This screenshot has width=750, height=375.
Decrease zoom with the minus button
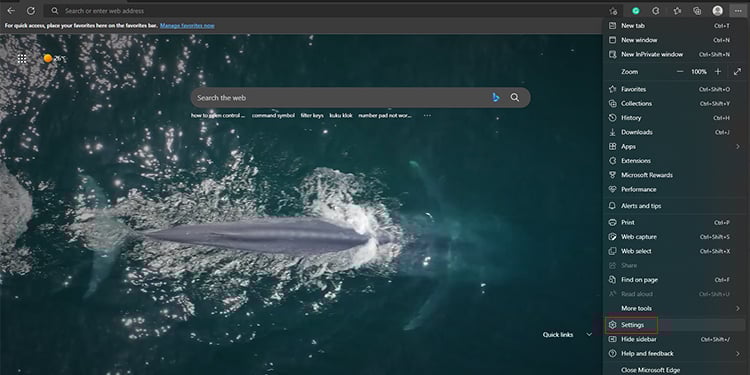point(680,72)
